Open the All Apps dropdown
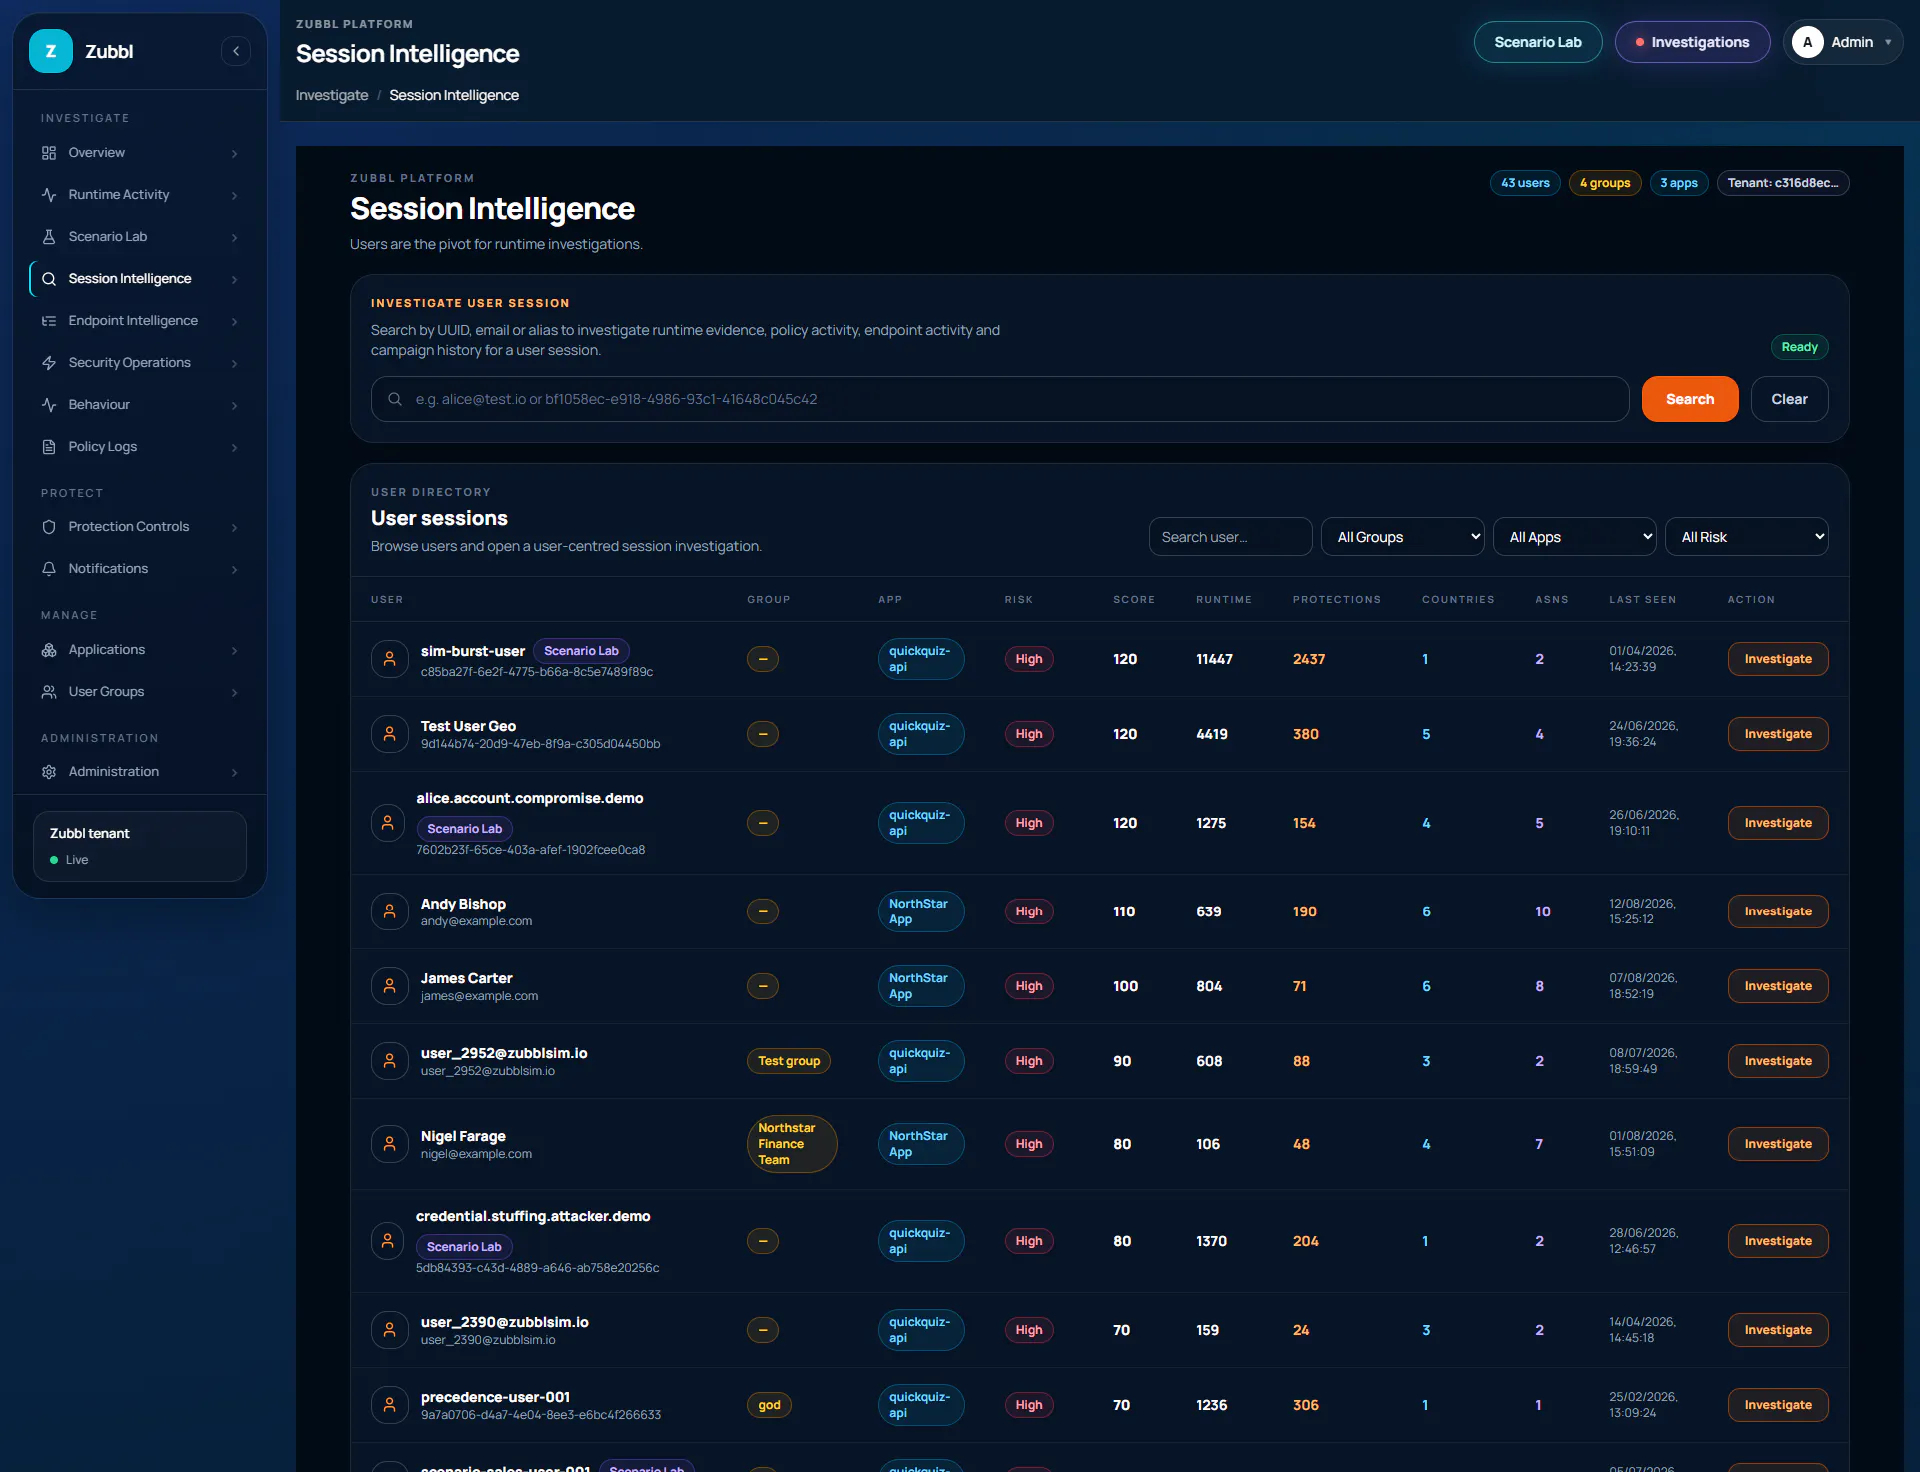This screenshot has width=1920, height=1472. (x=1574, y=537)
